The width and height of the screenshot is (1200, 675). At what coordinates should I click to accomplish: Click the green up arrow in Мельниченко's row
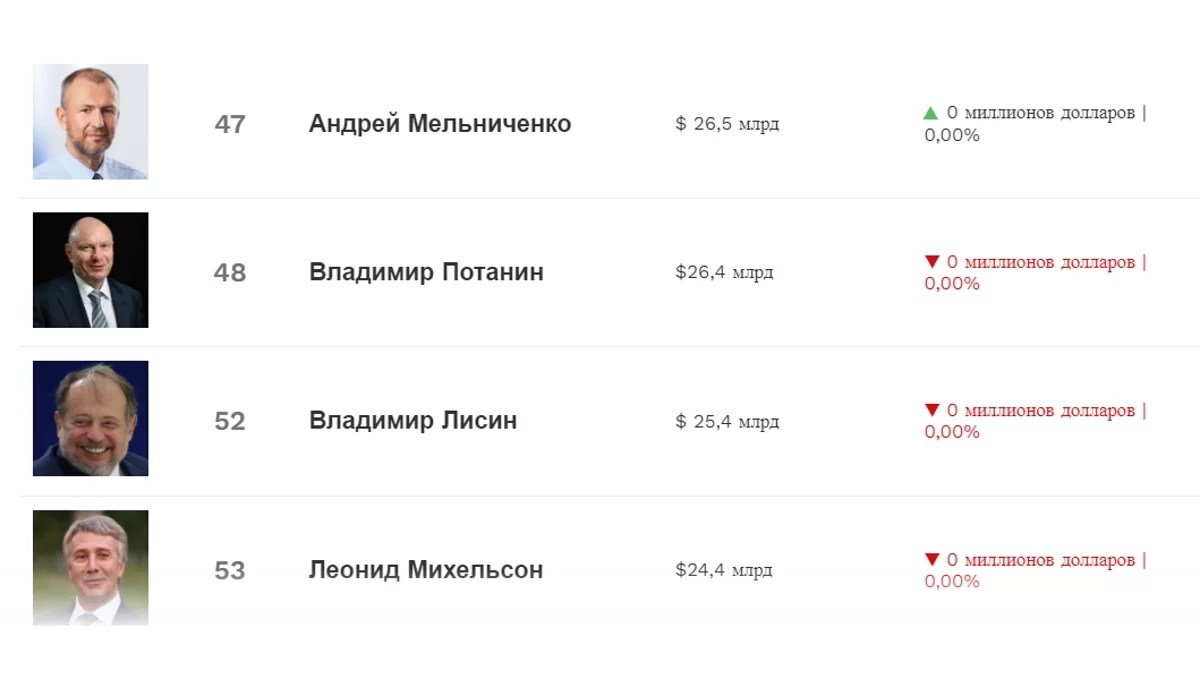click(x=931, y=113)
